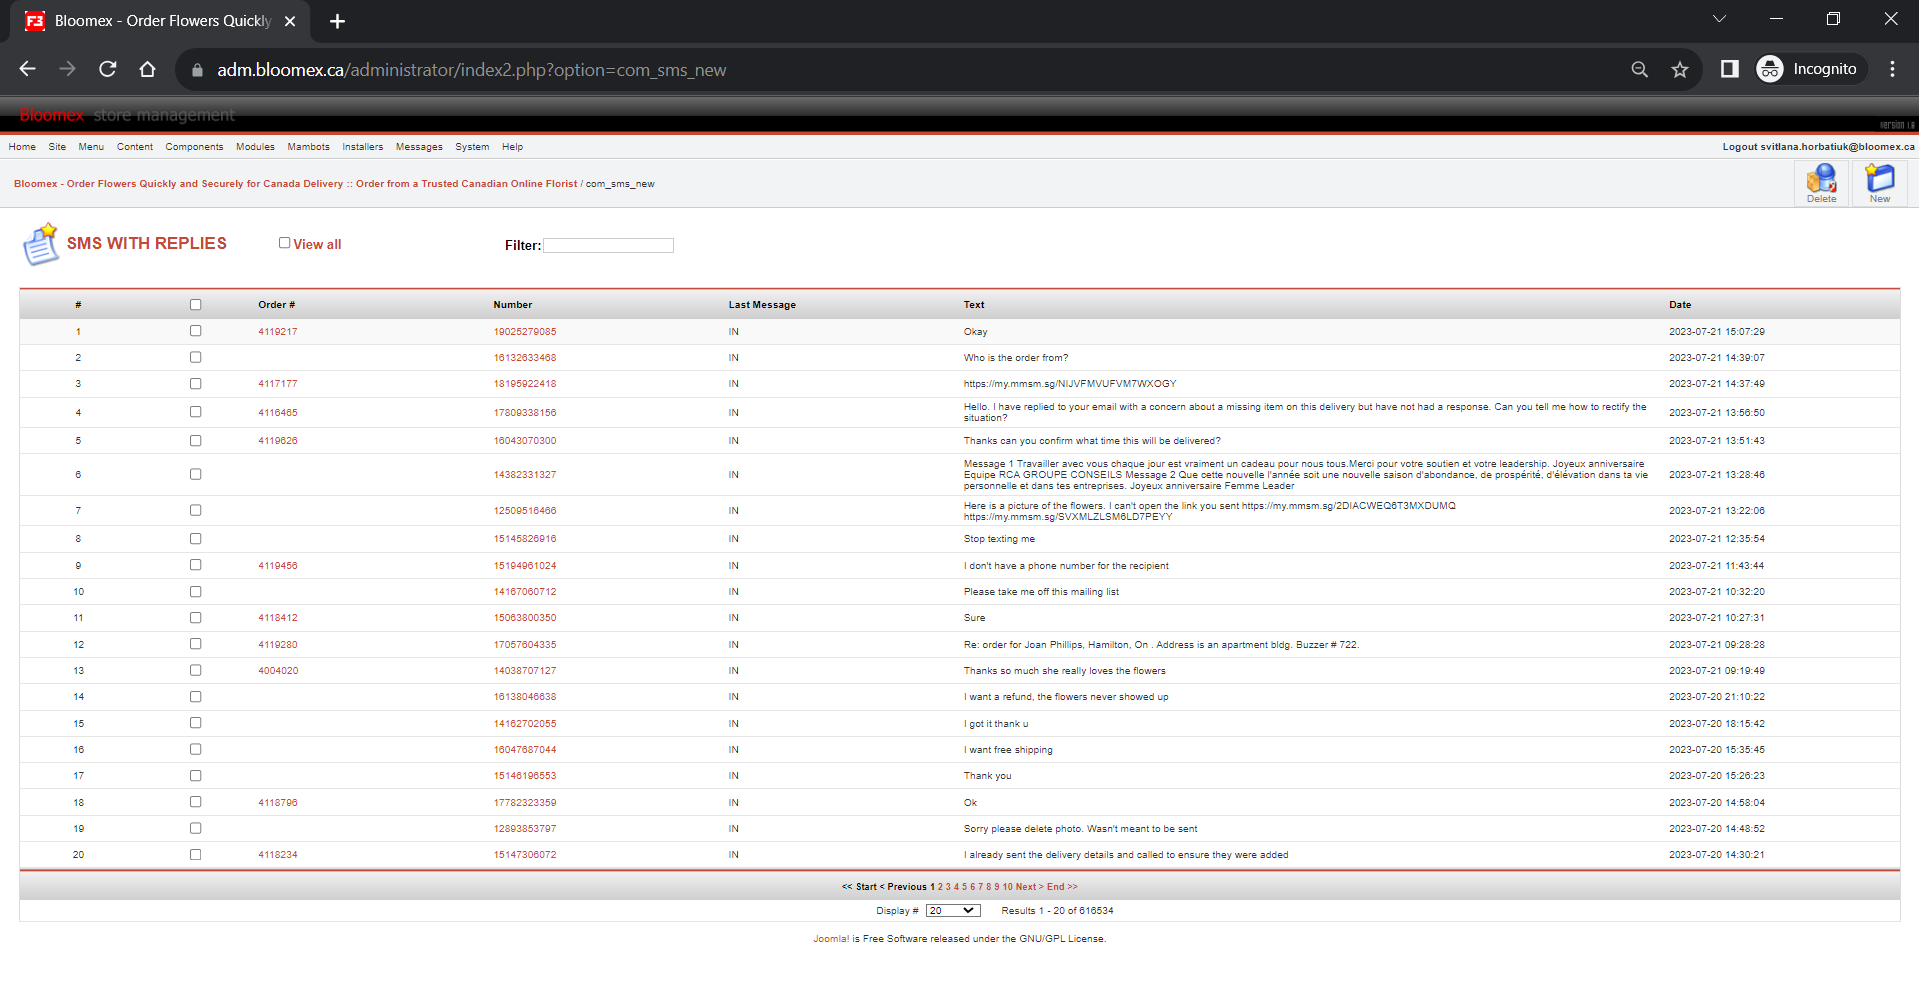Viewport: 1919px width, 992px height.
Task: Click the Incognito profile indicator
Action: point(1811,69)
